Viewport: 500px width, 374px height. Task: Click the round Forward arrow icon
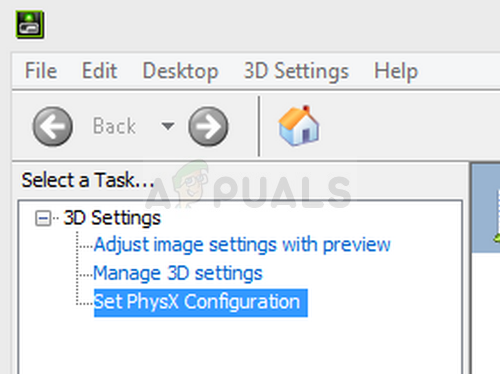[208, 126]
